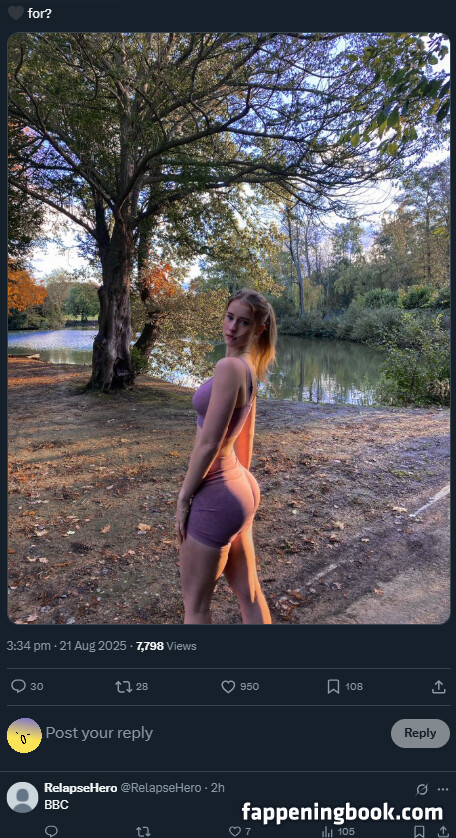
Task: Open the outdoor photo in the tweet
Action: 228,328
